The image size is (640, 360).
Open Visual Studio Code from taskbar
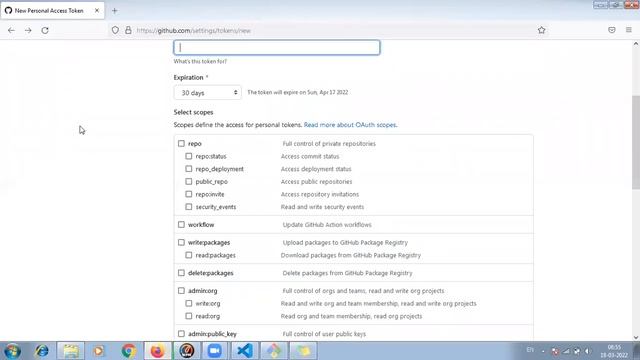(x=244, y=351)
